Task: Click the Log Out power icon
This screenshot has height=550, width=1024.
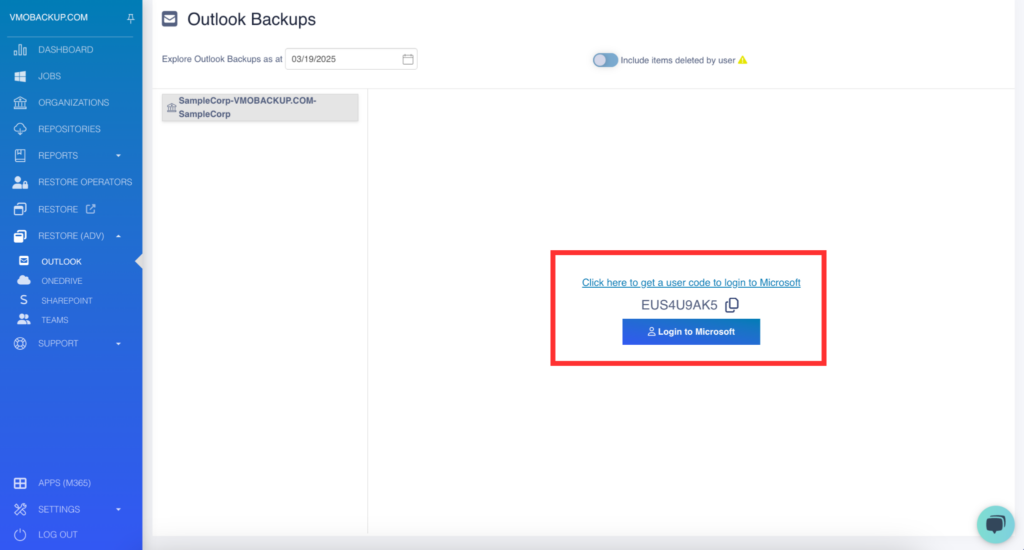Action: (20, 535)
